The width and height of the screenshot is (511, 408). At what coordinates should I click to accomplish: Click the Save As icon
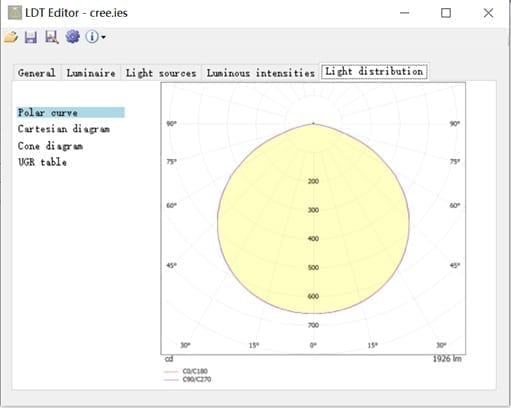pos(52,37)
